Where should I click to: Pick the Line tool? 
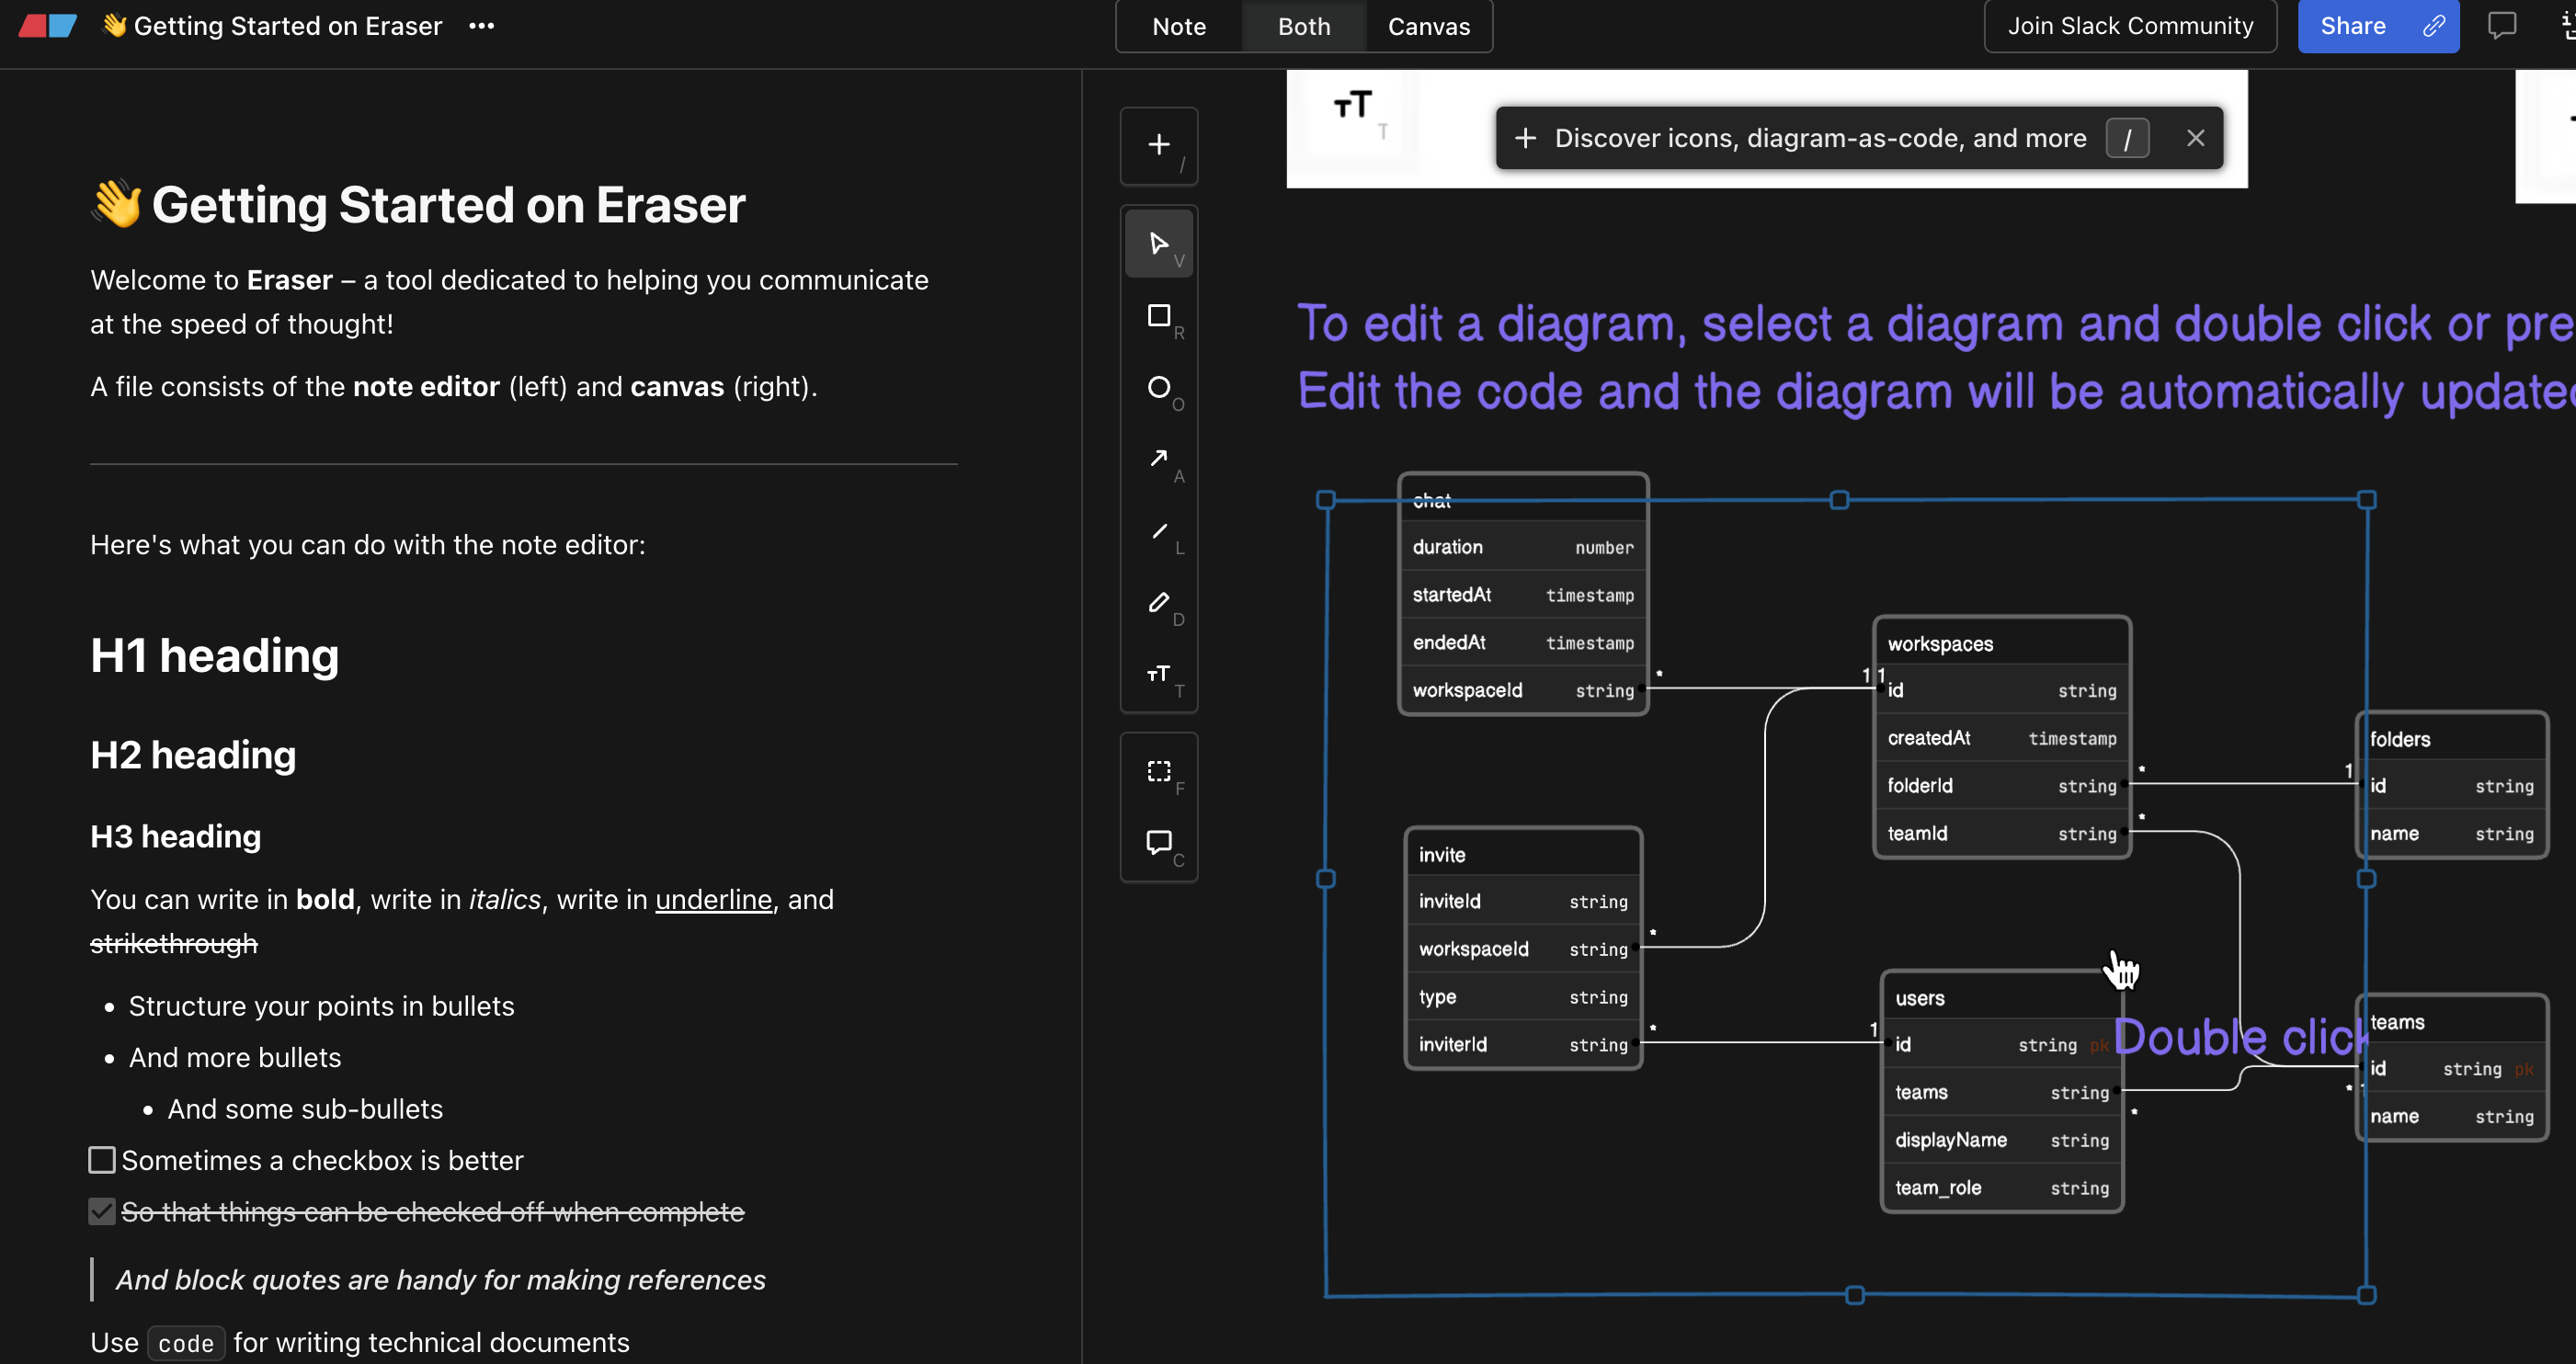1159,531
